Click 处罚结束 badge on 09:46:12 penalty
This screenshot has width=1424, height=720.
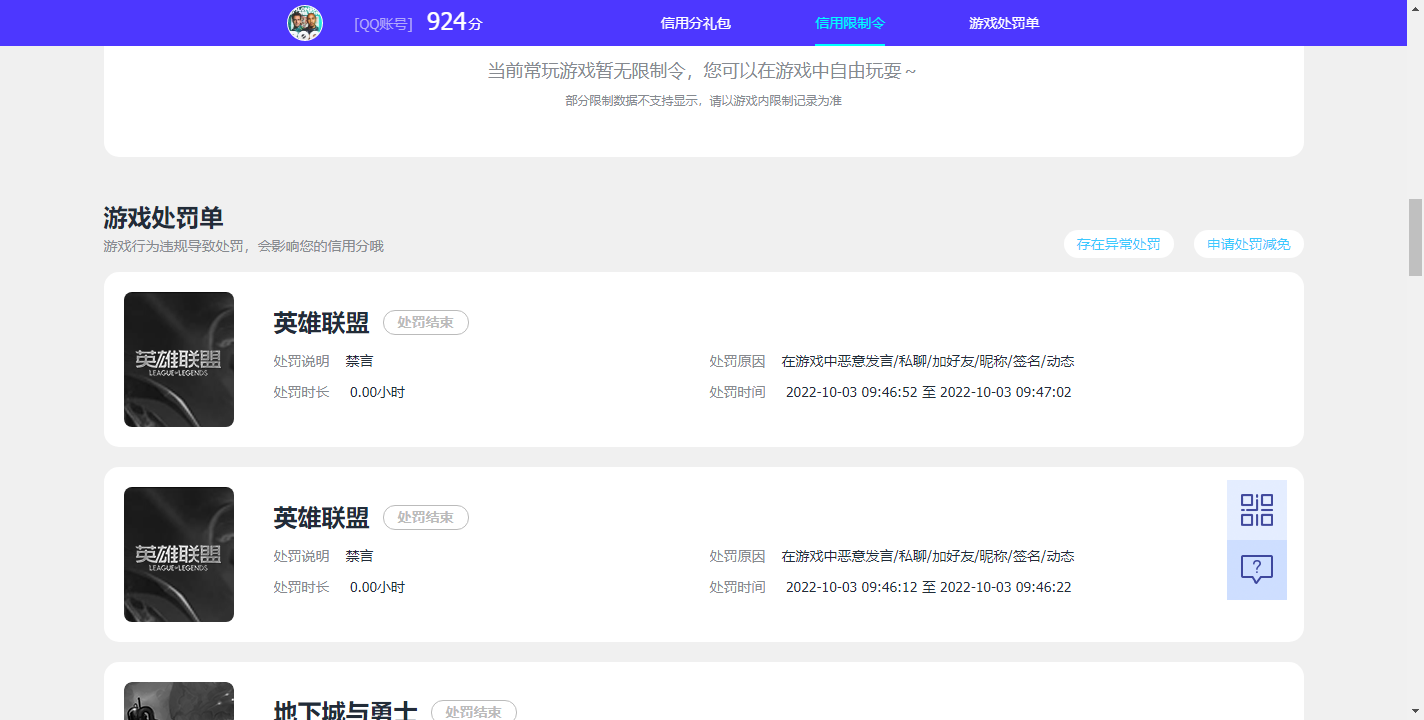[x=426, y=518]
